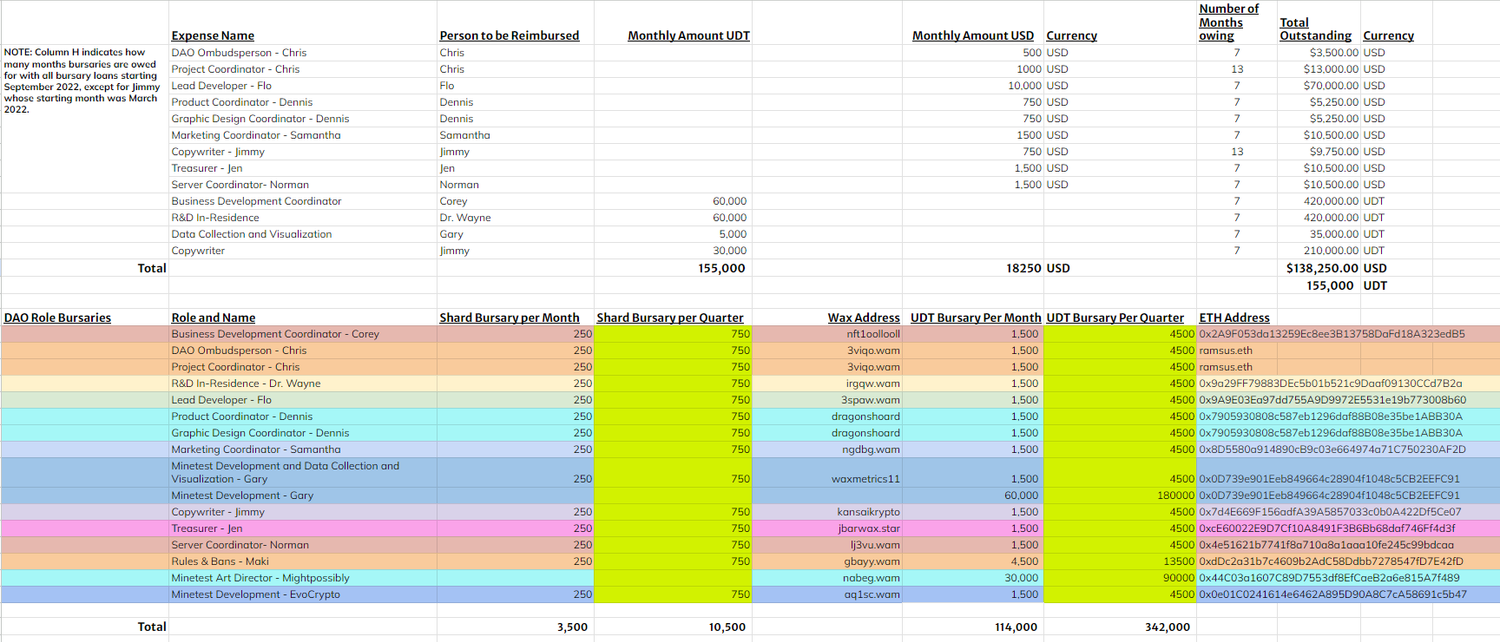Click the NOTE cell about Column H
Screen dimensions: 1500x642
[81, 81]
